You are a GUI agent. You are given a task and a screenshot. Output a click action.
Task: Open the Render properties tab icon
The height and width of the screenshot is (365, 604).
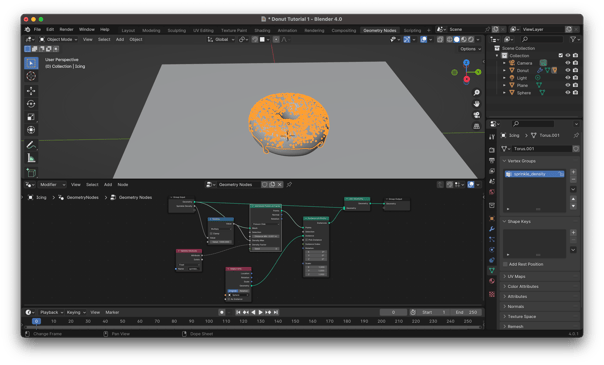(x=492, y=150)
